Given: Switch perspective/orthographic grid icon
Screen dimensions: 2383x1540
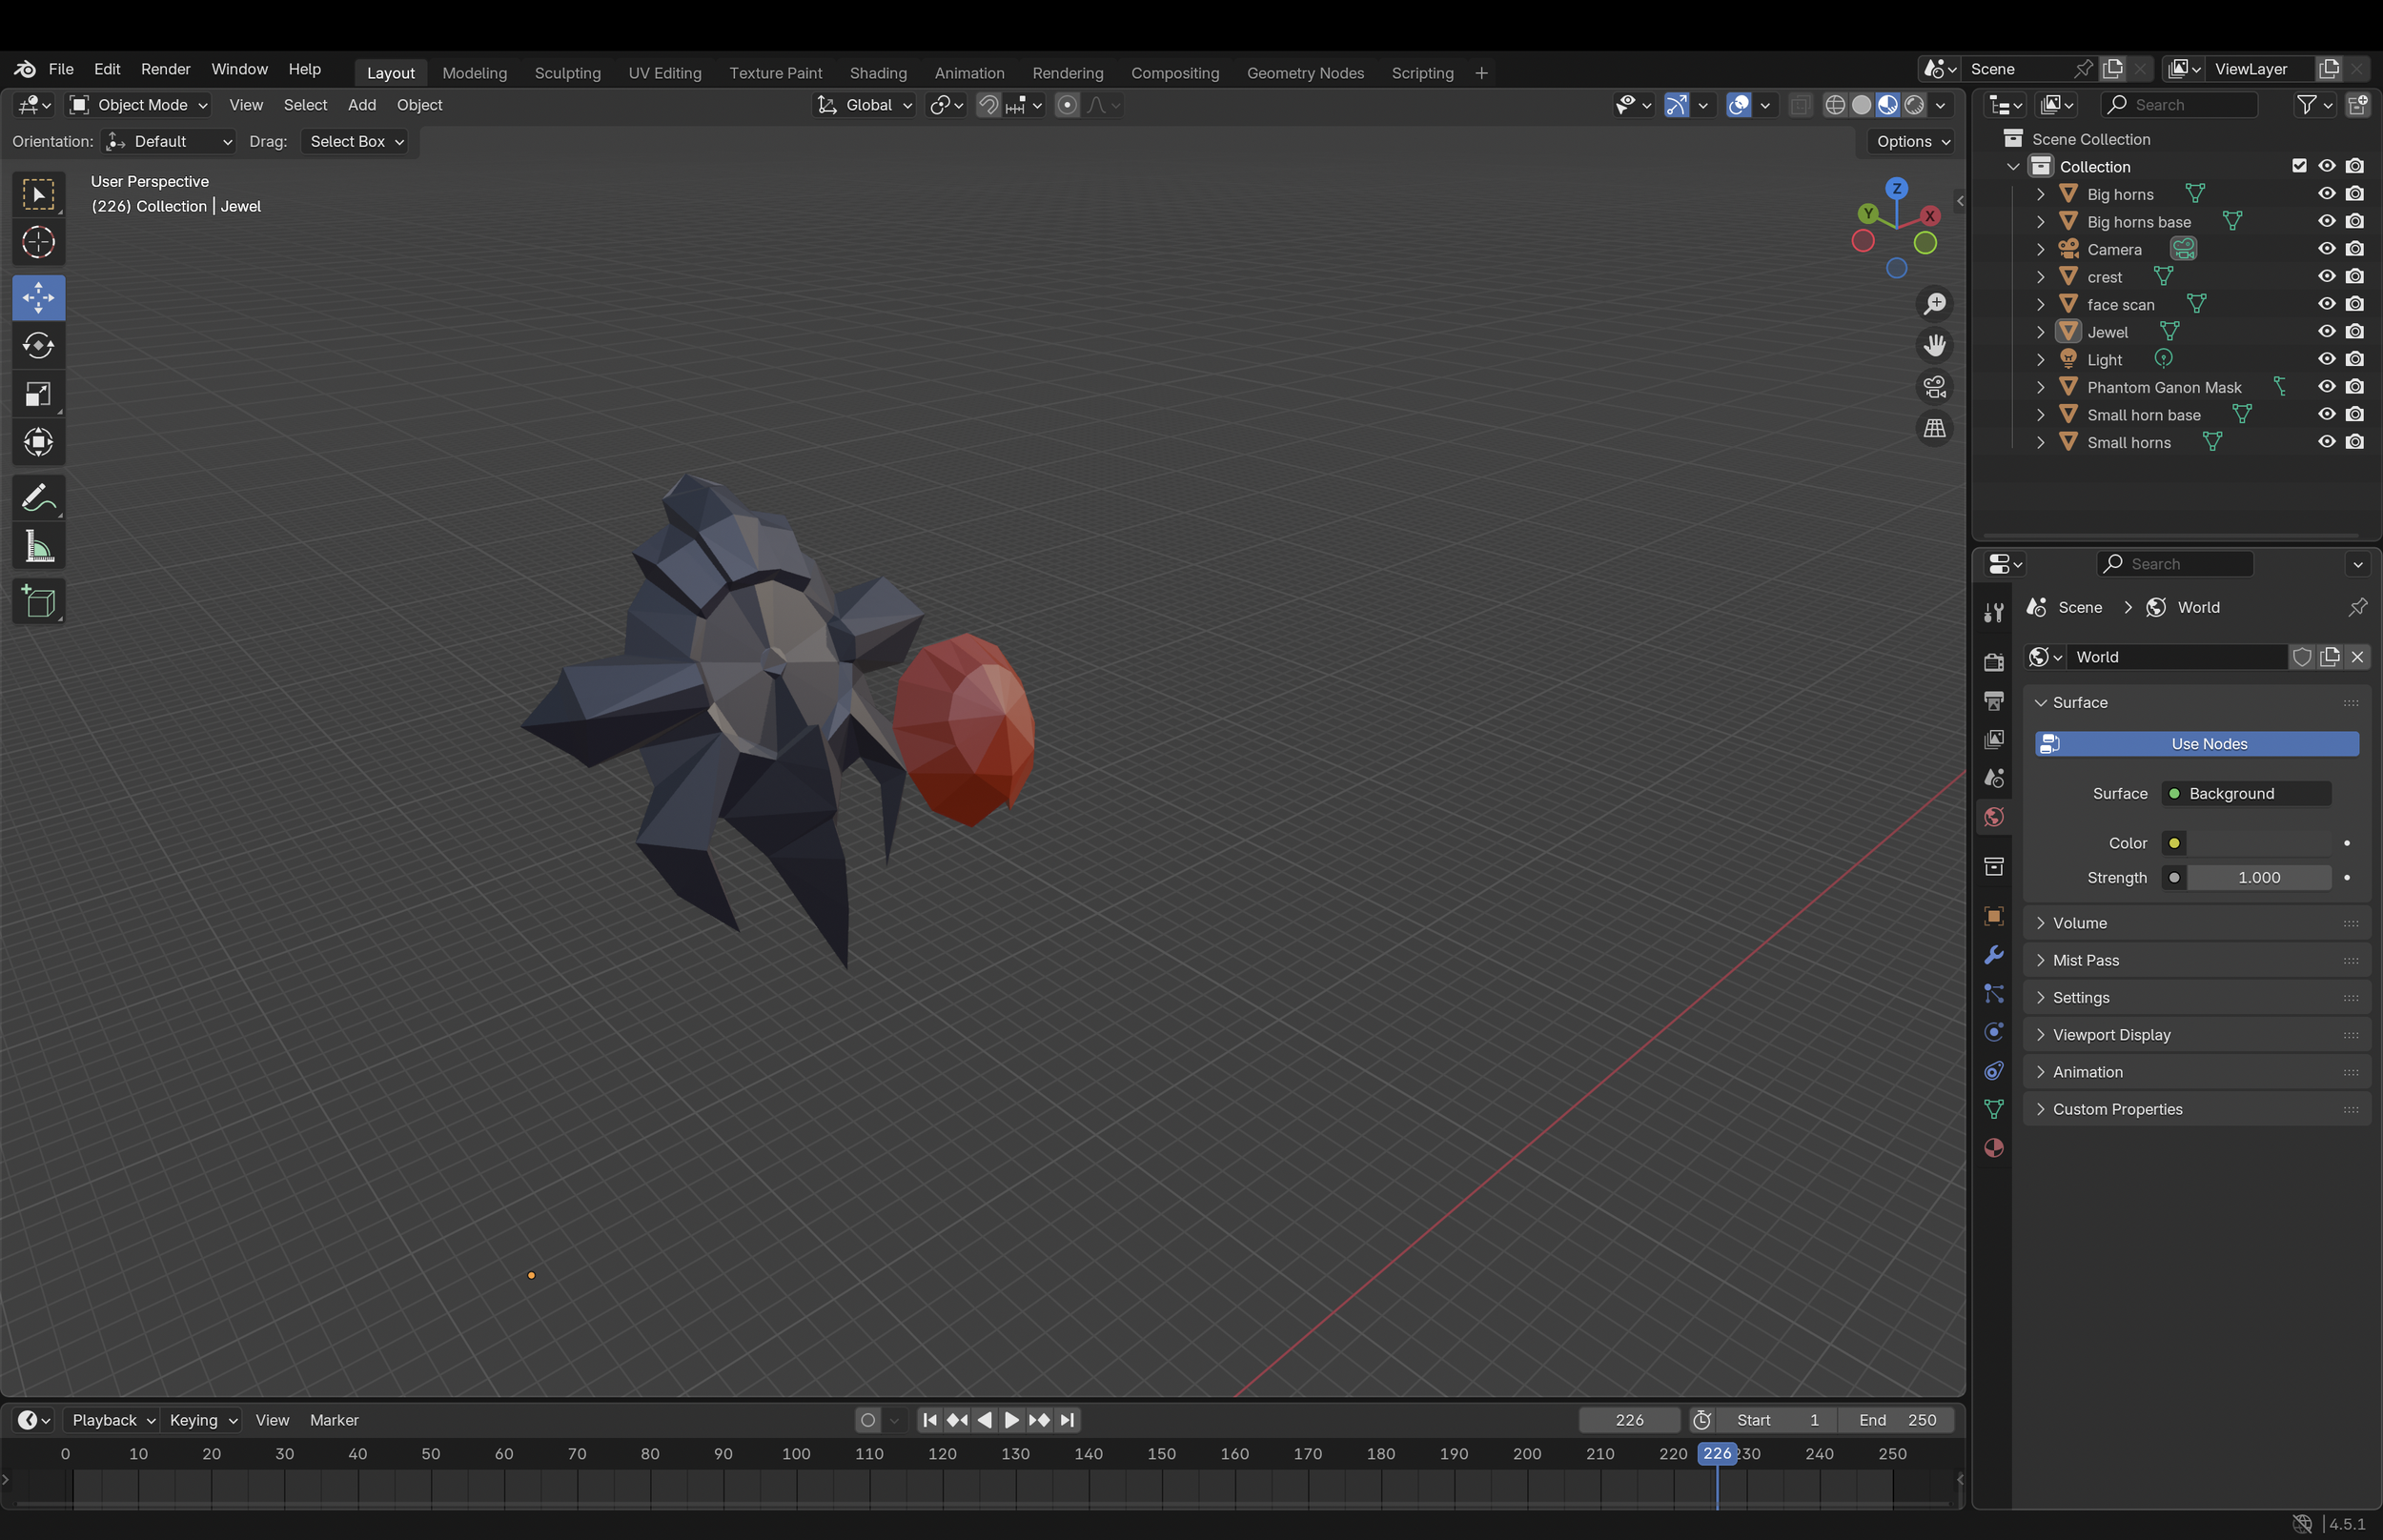Looking at the screenshot, I should [1935, 429].
